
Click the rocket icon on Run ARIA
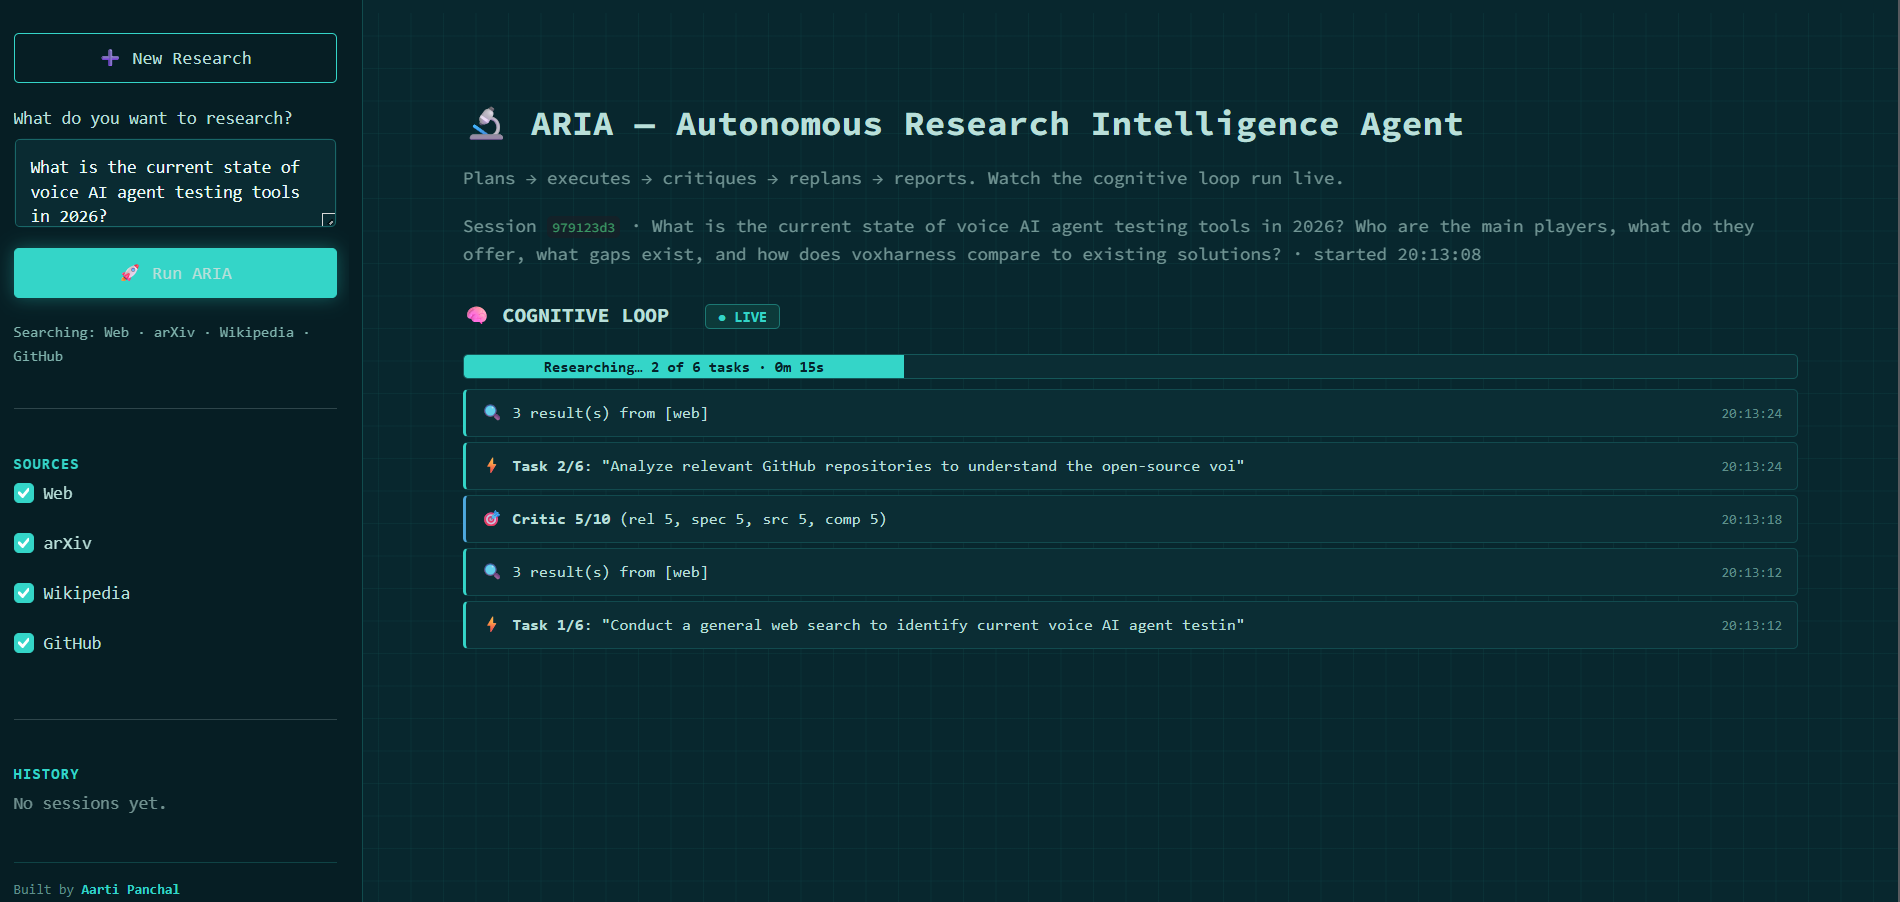pos(130,273)
